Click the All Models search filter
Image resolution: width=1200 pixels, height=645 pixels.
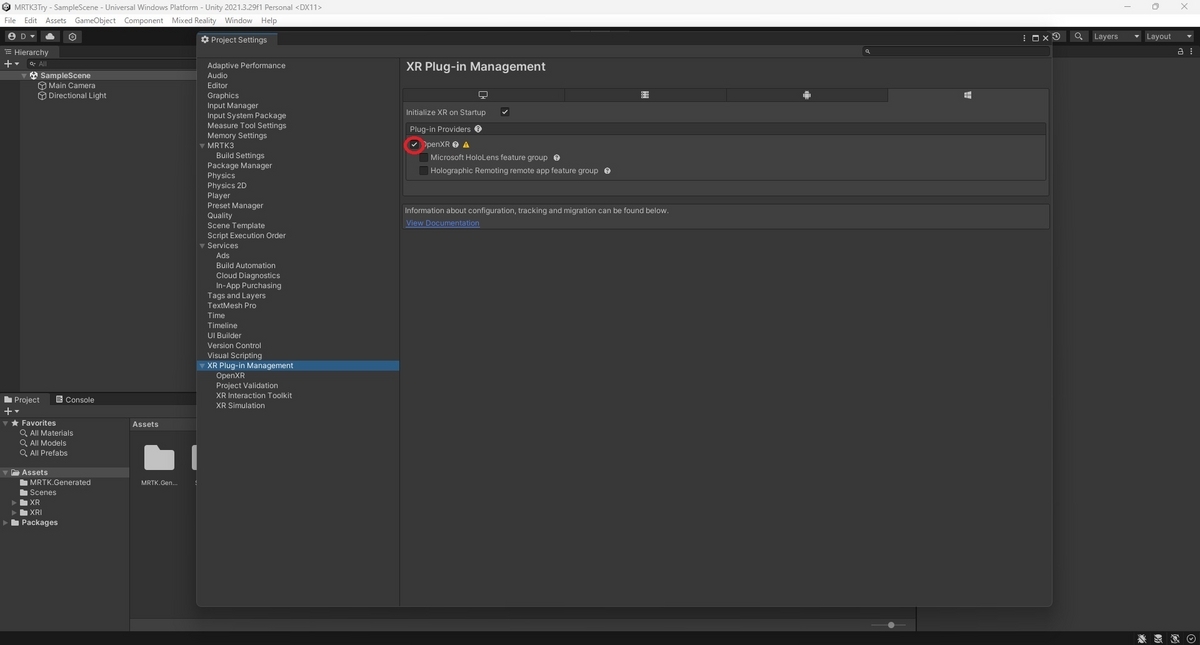48,443
